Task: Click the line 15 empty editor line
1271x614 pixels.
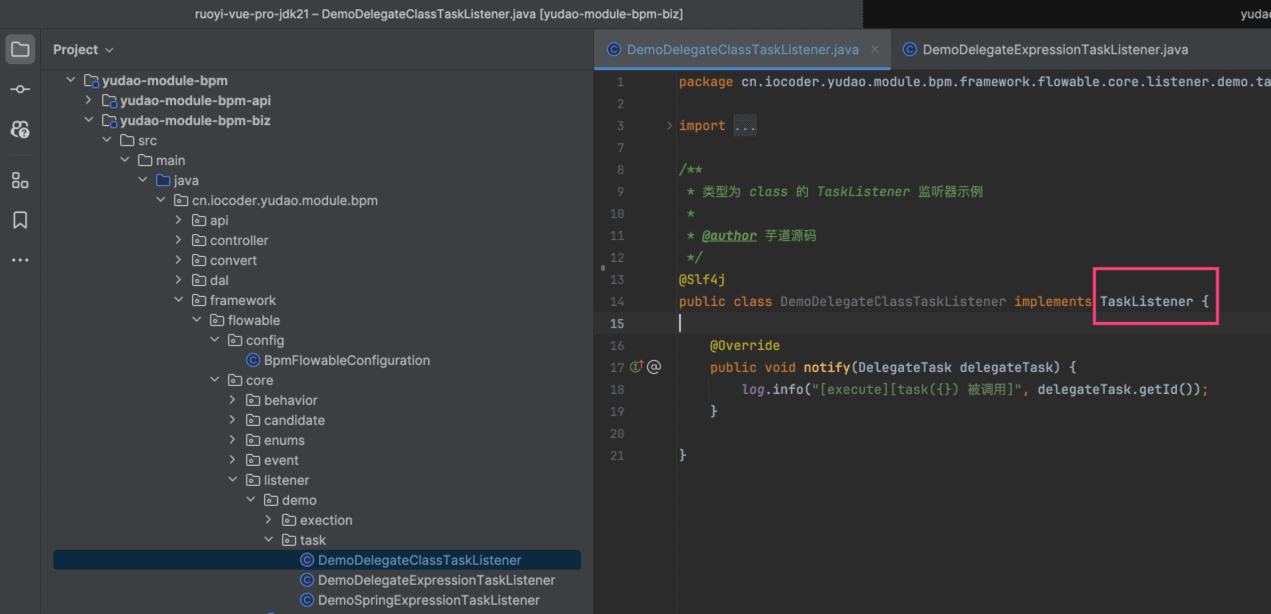Action: coord(900,323)
